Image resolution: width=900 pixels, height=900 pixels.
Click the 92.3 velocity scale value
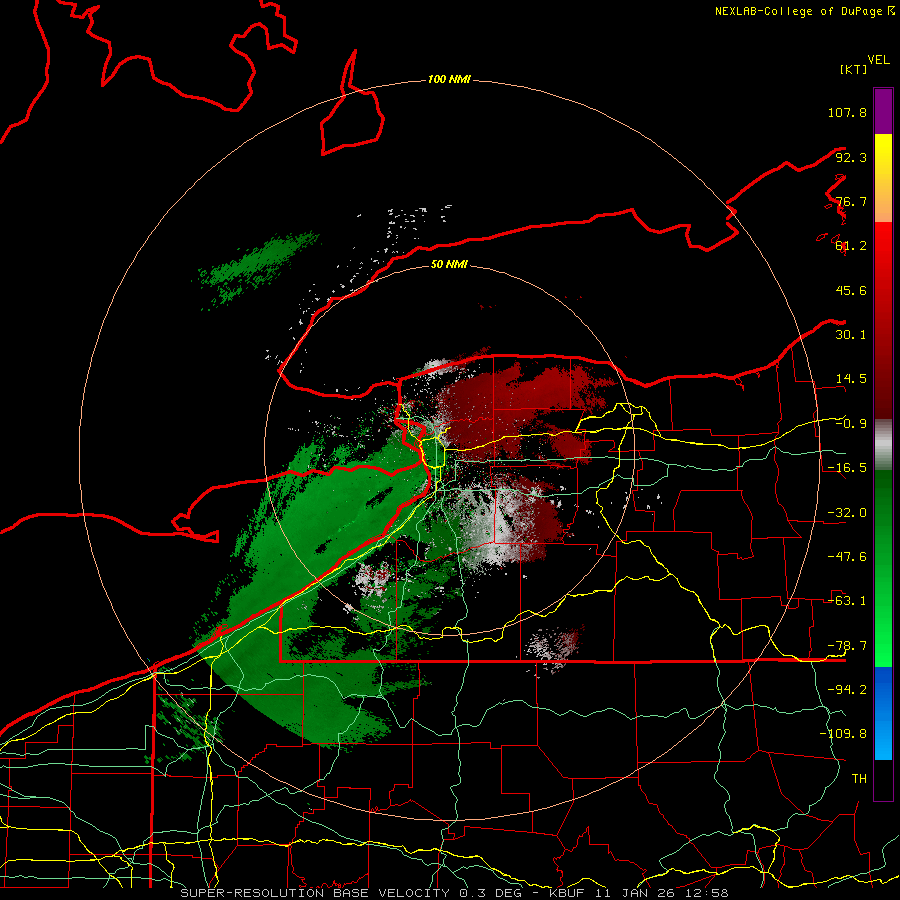(x=851, y=157)
